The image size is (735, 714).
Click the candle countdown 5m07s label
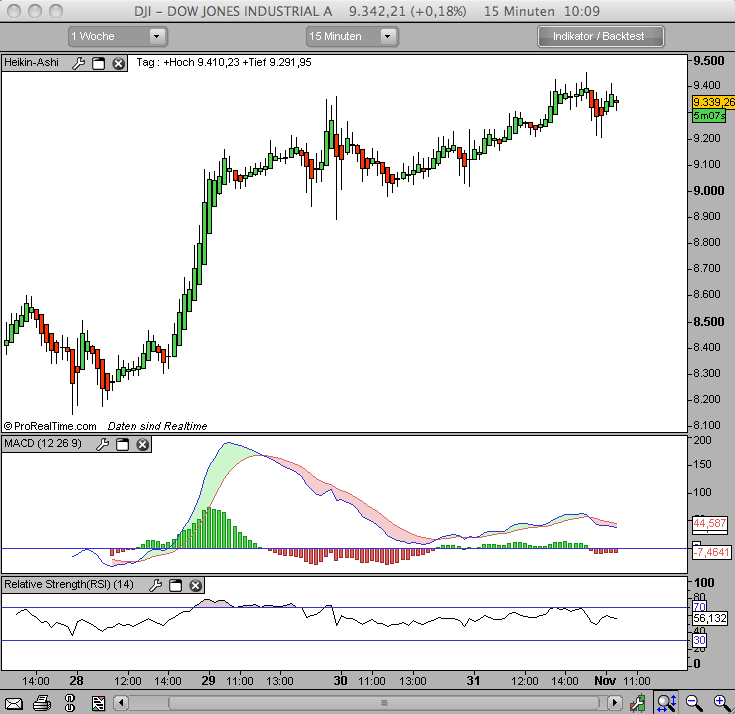pos(708,115)
